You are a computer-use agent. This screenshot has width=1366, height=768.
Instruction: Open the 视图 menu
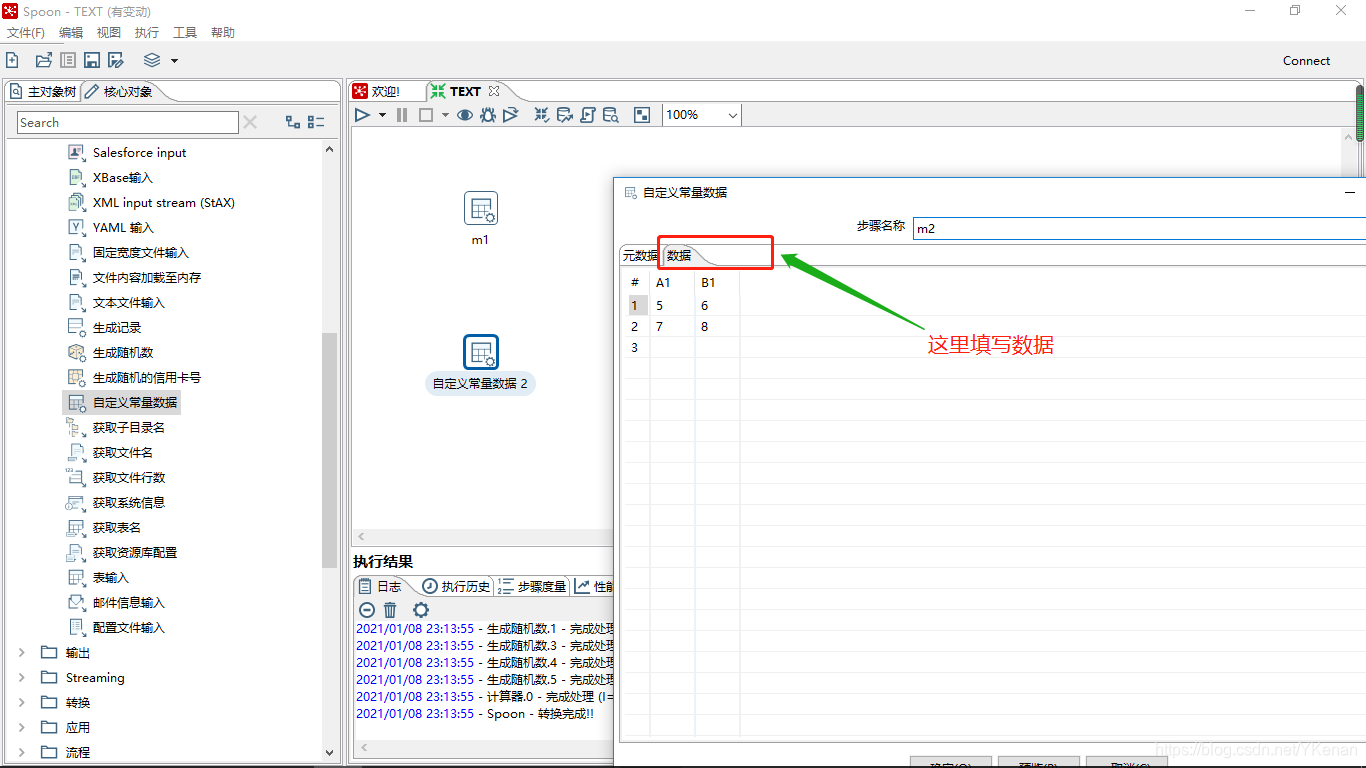109,33
